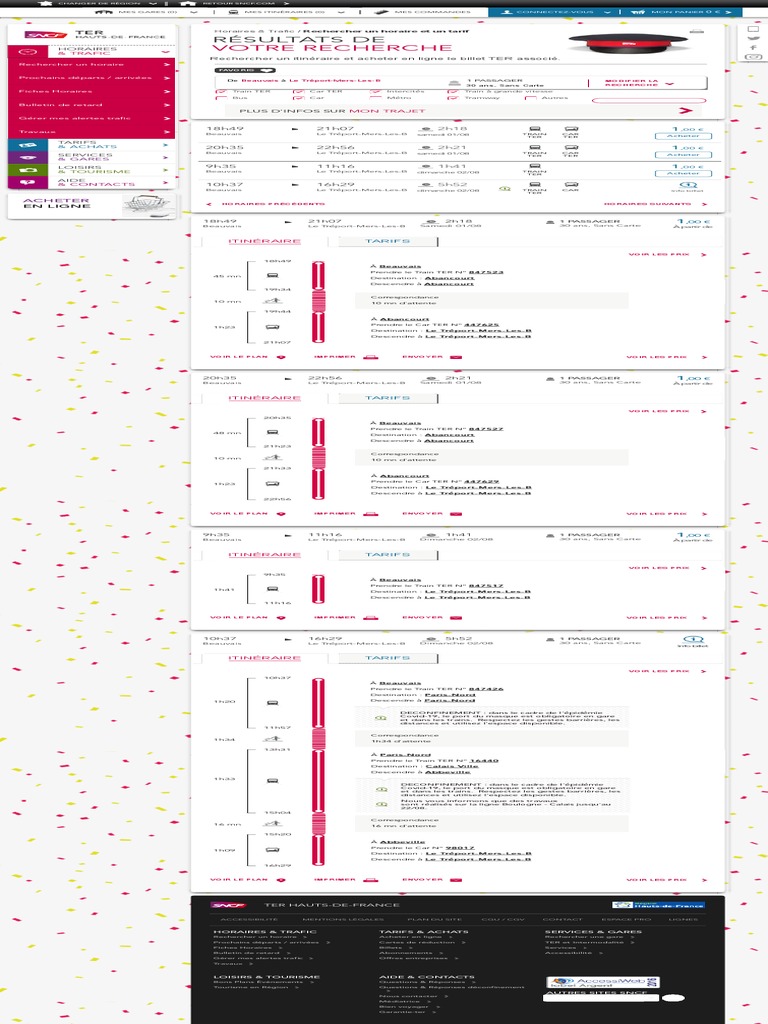The height and width of the screenshot is (1024, 768).
Task: Click the basket icon next to Acheter en ligne
Action: point(149,205)
